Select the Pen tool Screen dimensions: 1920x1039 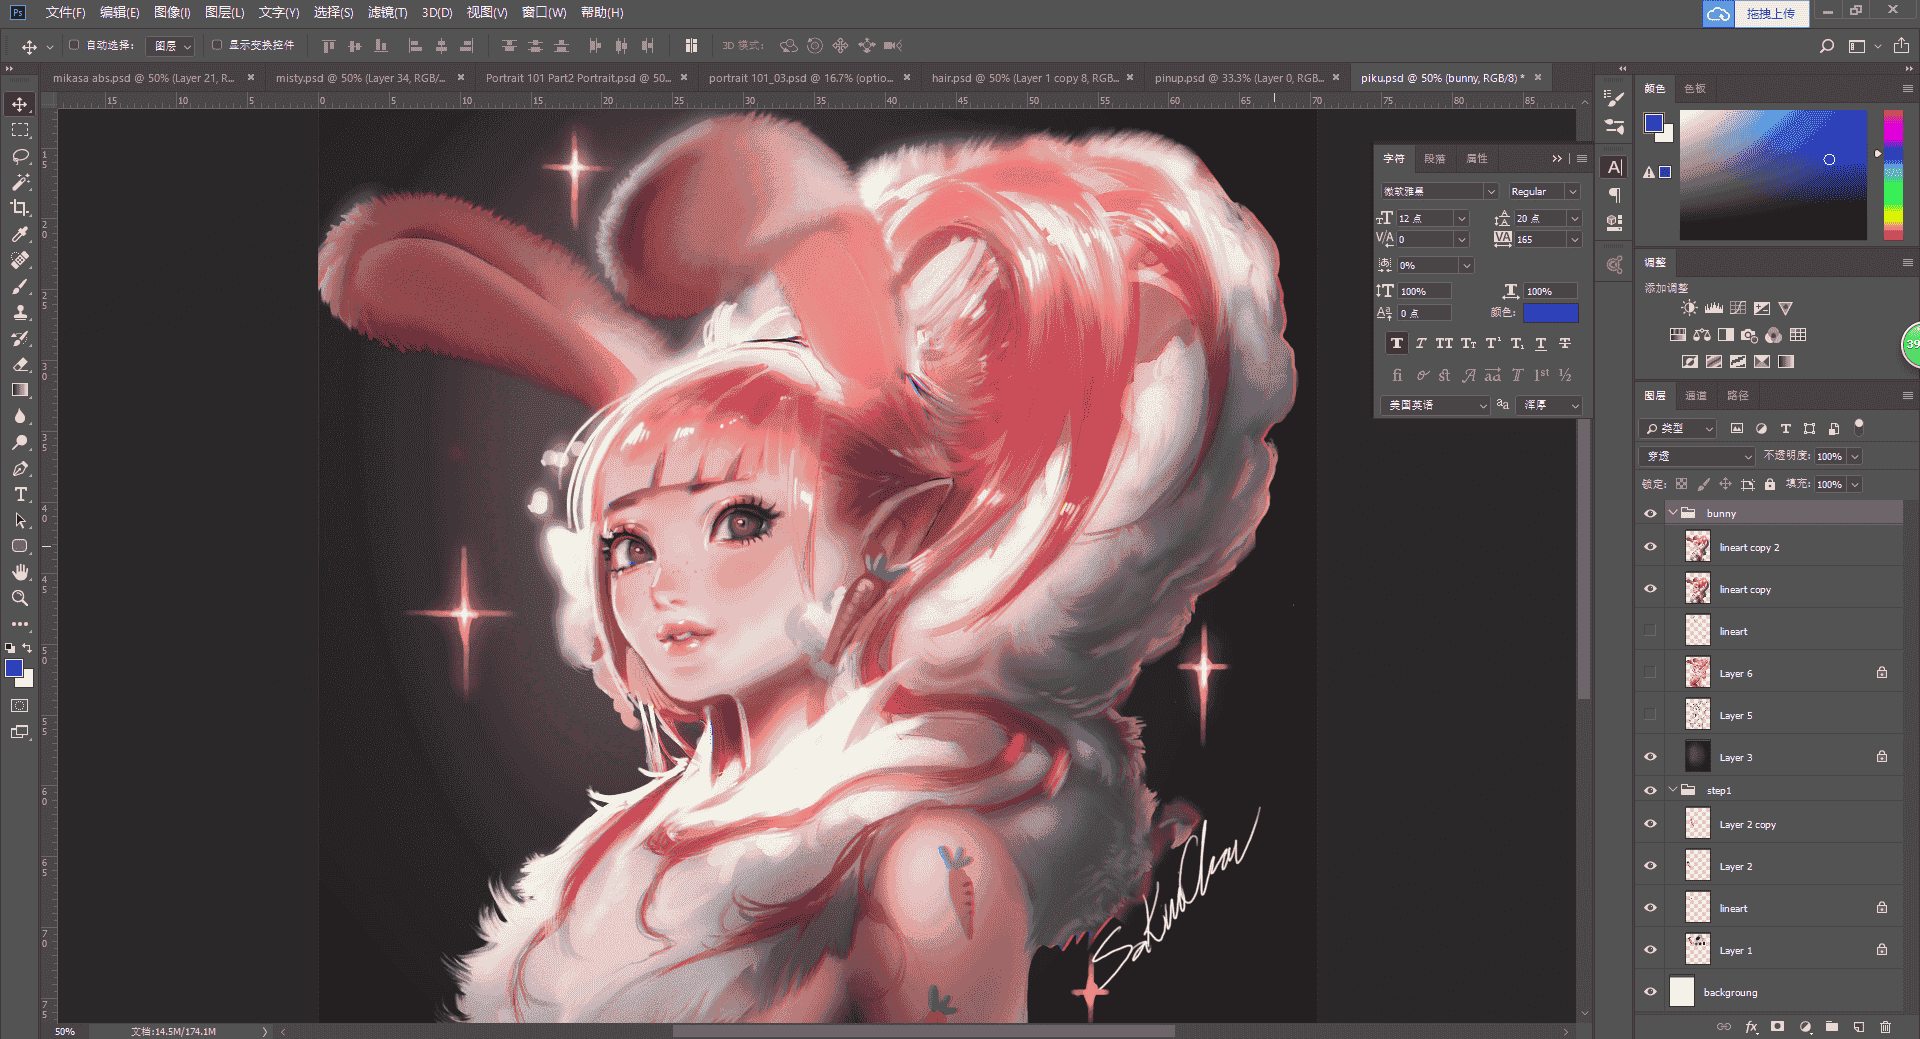tap(20, 468)
